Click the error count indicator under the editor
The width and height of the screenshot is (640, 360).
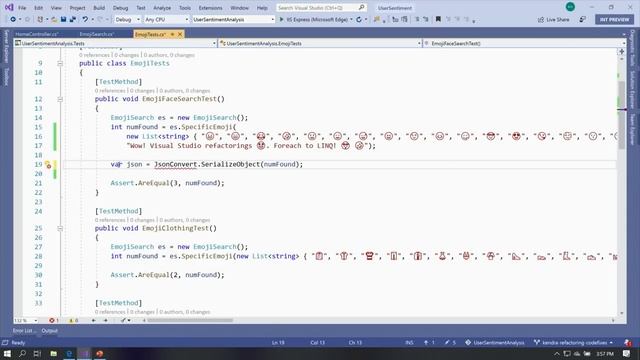pos(53,320)
